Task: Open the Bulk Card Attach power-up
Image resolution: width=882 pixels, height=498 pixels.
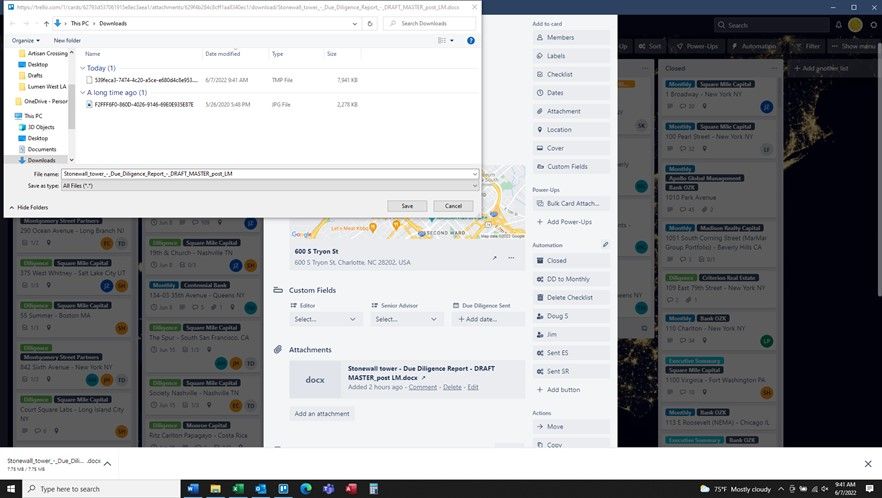Action: tap(571, 203)
